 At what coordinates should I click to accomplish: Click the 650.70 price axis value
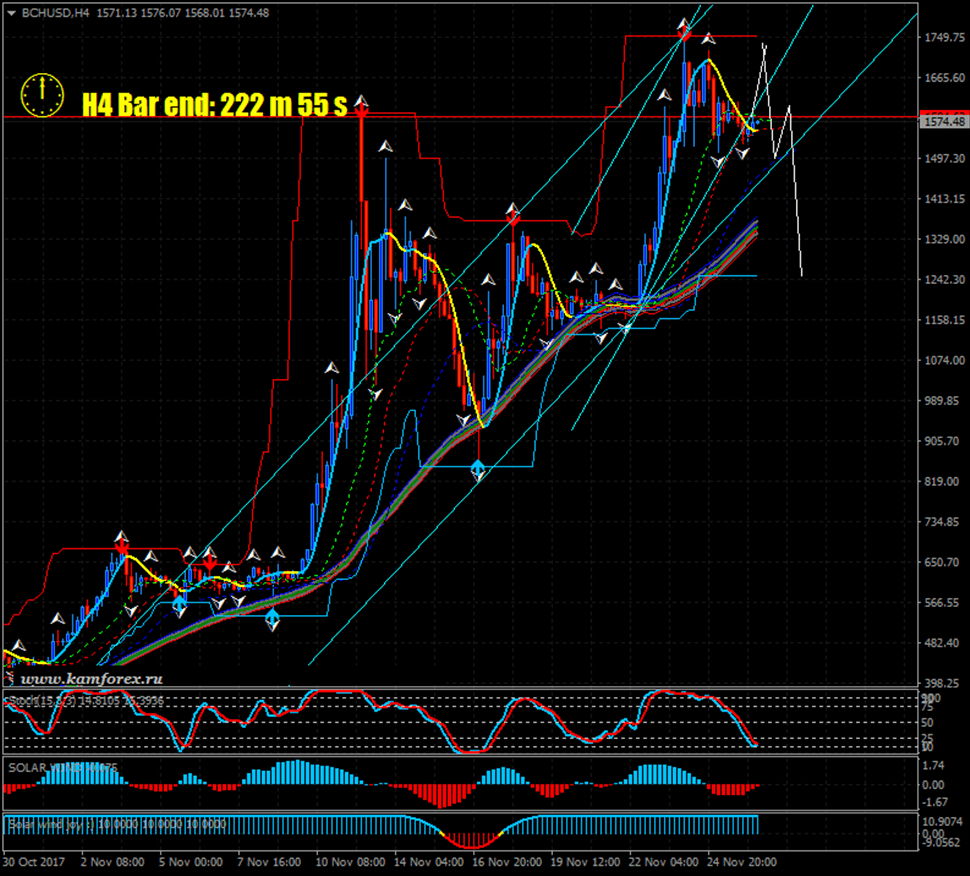point(942,562)
